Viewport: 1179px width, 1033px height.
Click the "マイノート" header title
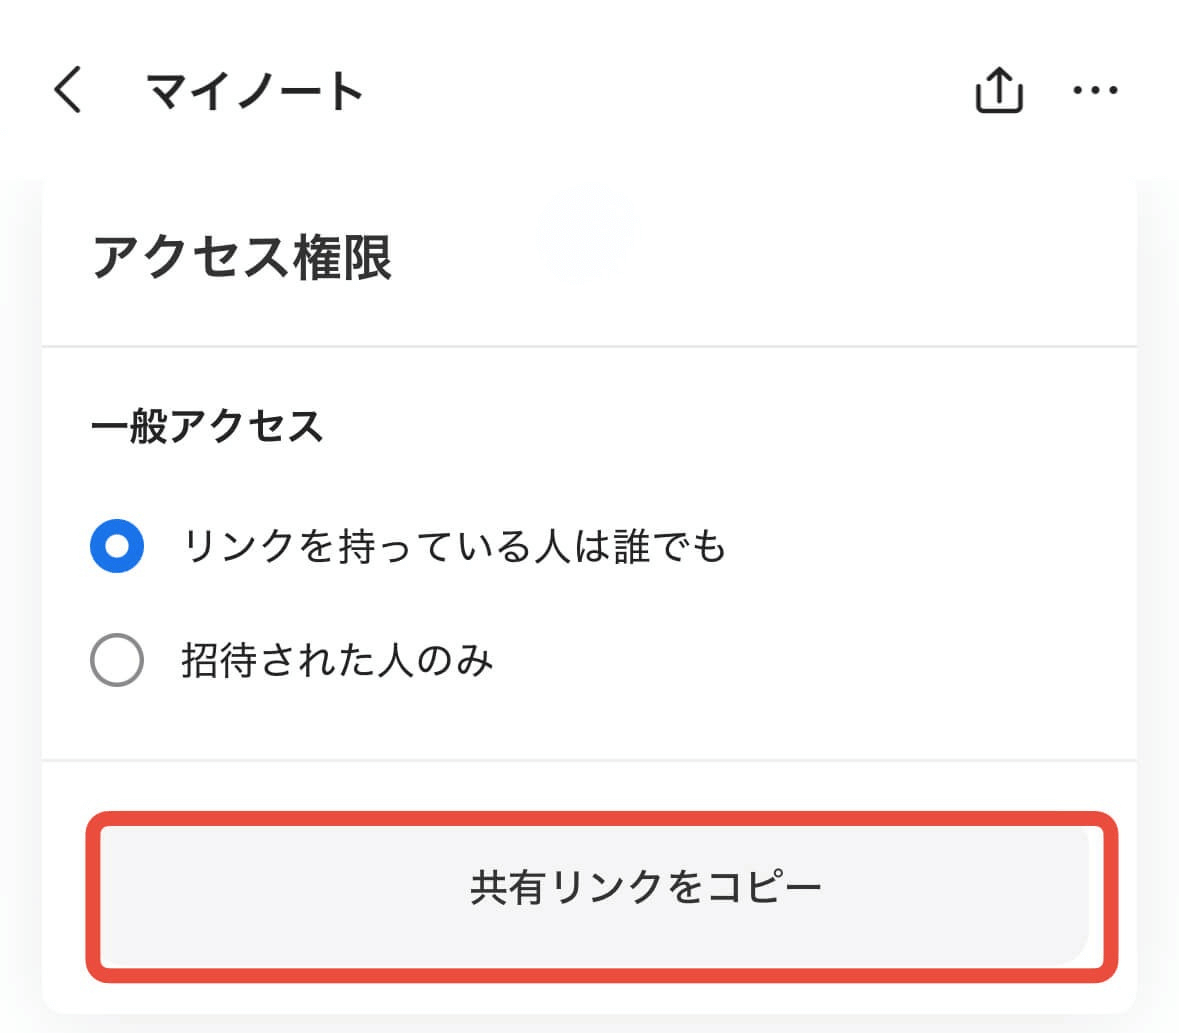(x=255, y=91)
